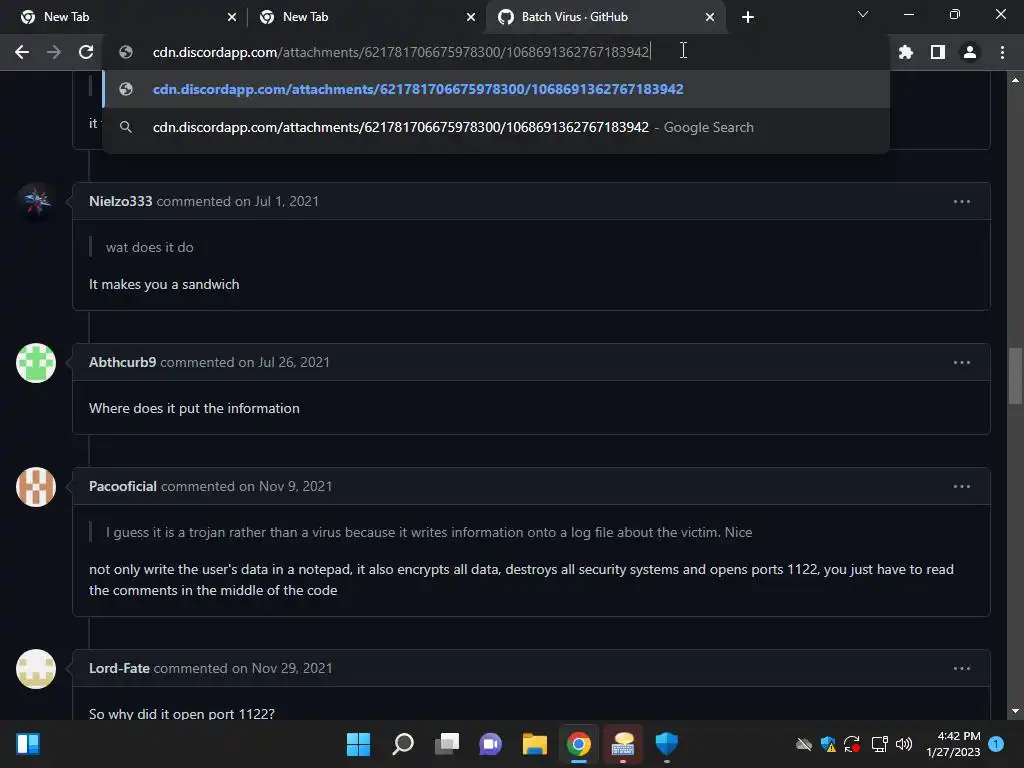
Task: Click the 'on Jul 1, 2021' timestamp link
Action: (x=276, y=201)
